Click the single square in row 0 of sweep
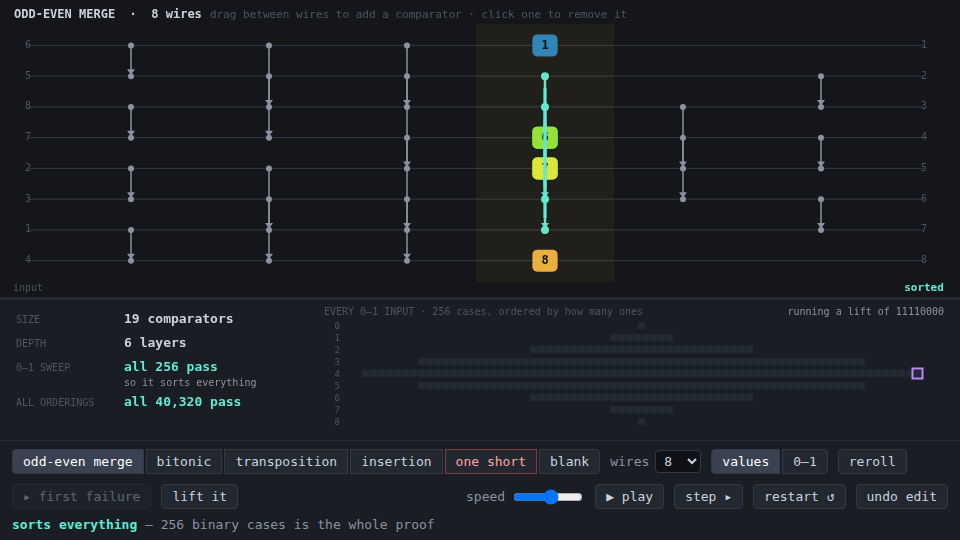 pyautogui.click(x=641, y=326)
